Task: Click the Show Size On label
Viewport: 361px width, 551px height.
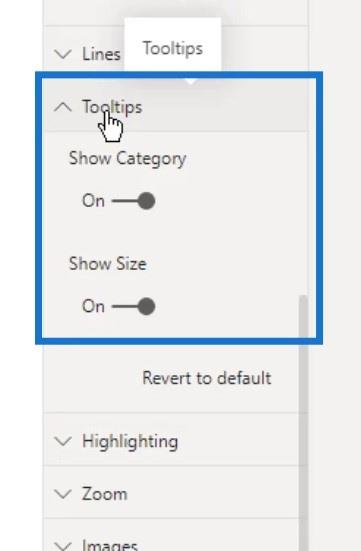Action: 94,306
